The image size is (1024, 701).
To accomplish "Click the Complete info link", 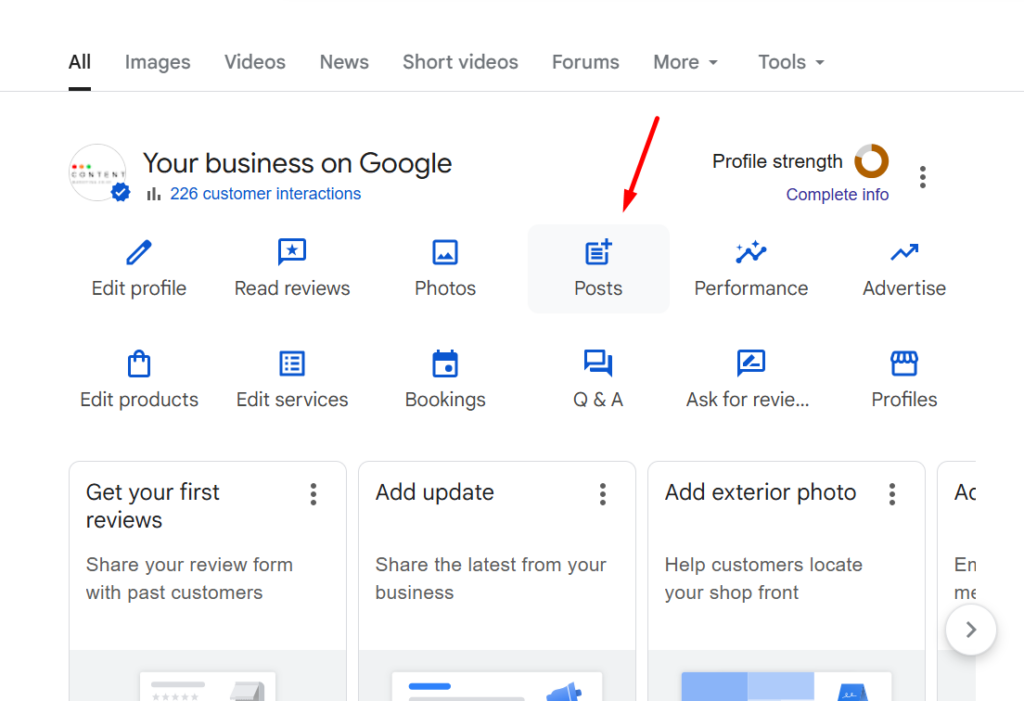I will click(x=837, y=194).
